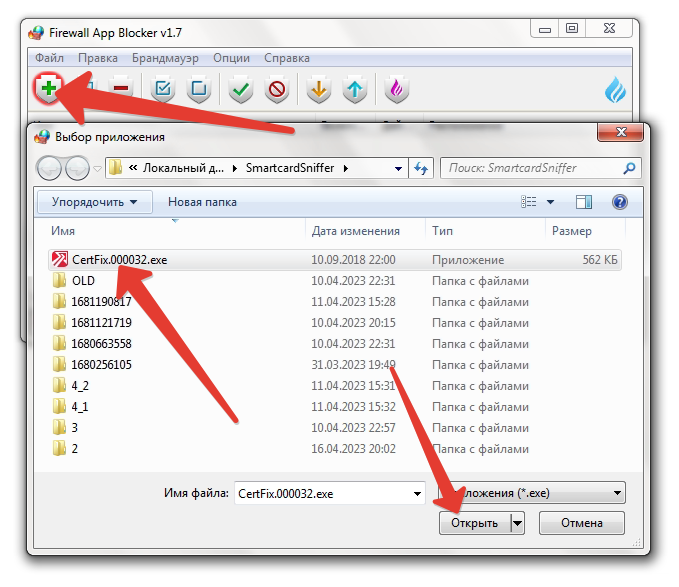Click the blue flame logo in Firewall App Blocker
Screen dimensions: 679x587
(615, 90)
